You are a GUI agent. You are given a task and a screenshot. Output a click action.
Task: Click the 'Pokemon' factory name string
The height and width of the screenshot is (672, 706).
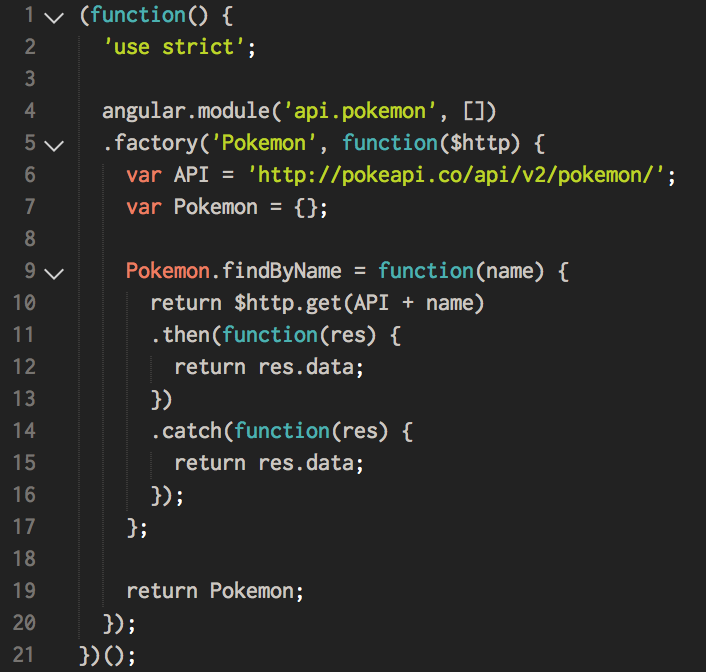point(264,143)
